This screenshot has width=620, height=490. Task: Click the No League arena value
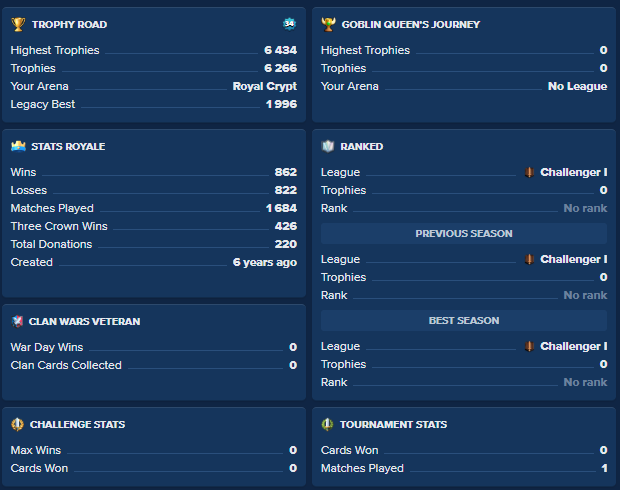click(577, 86)
